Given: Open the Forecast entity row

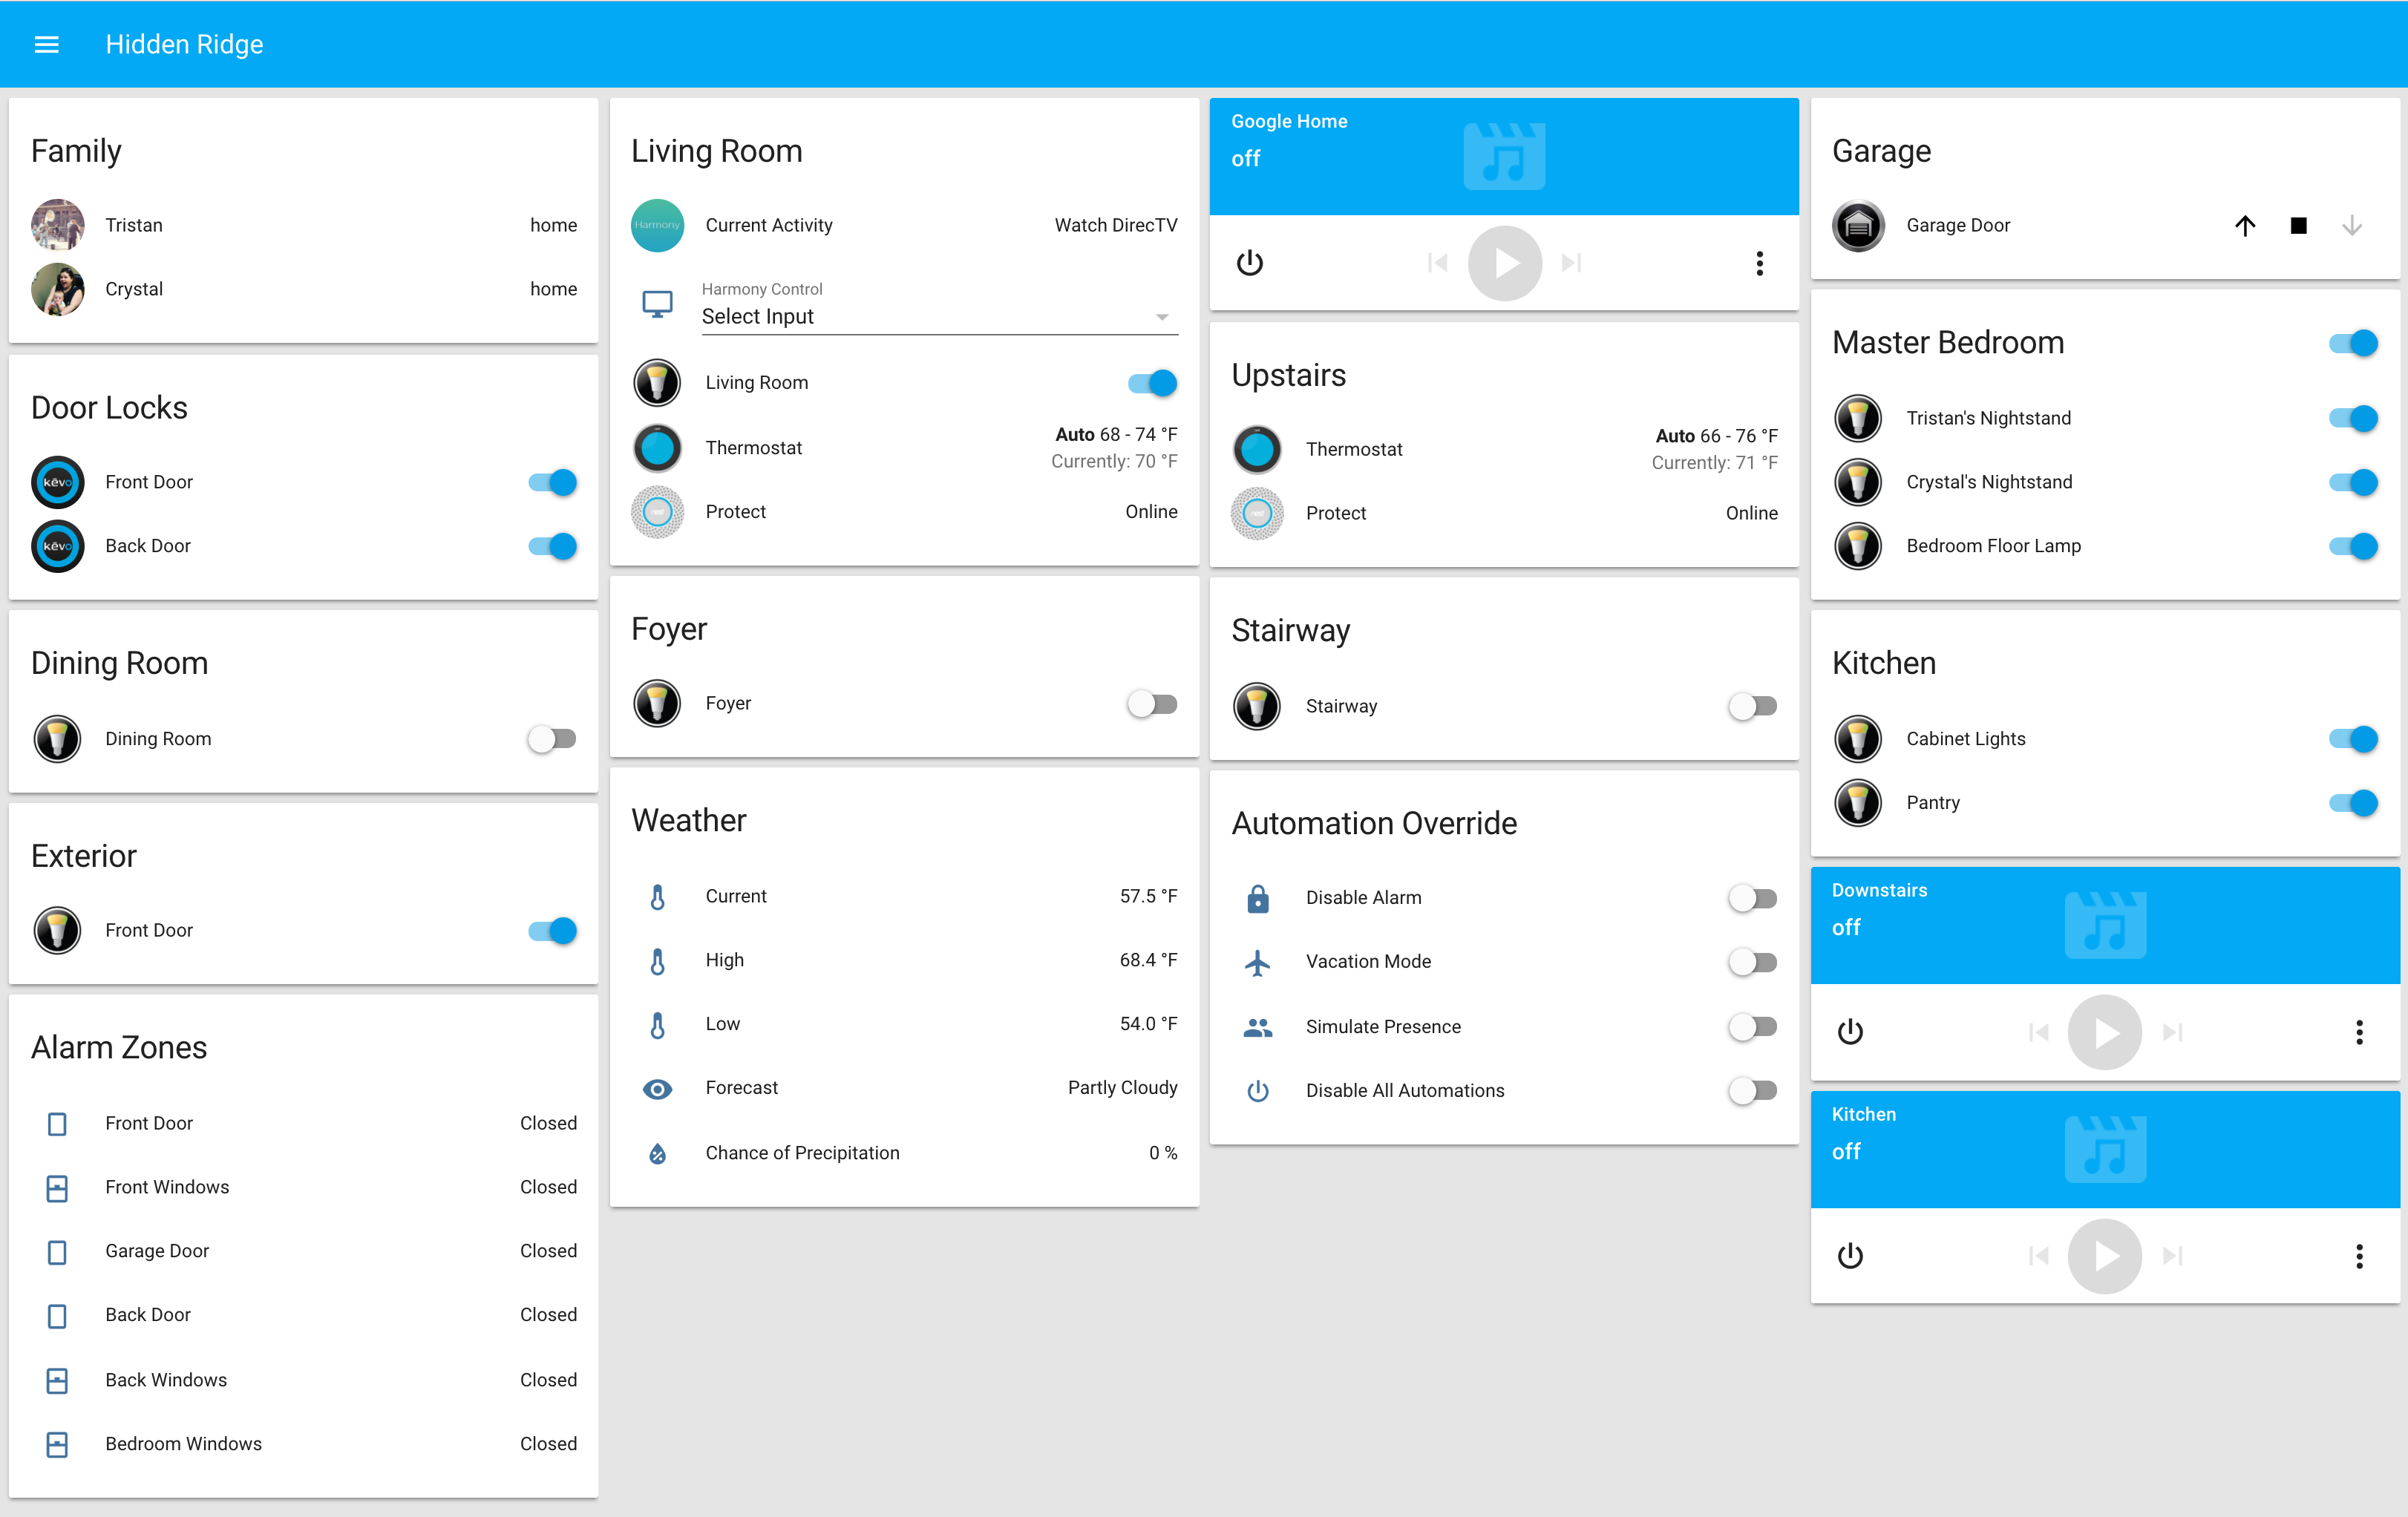Looking at the screenshot, I should click(741, 1088).
